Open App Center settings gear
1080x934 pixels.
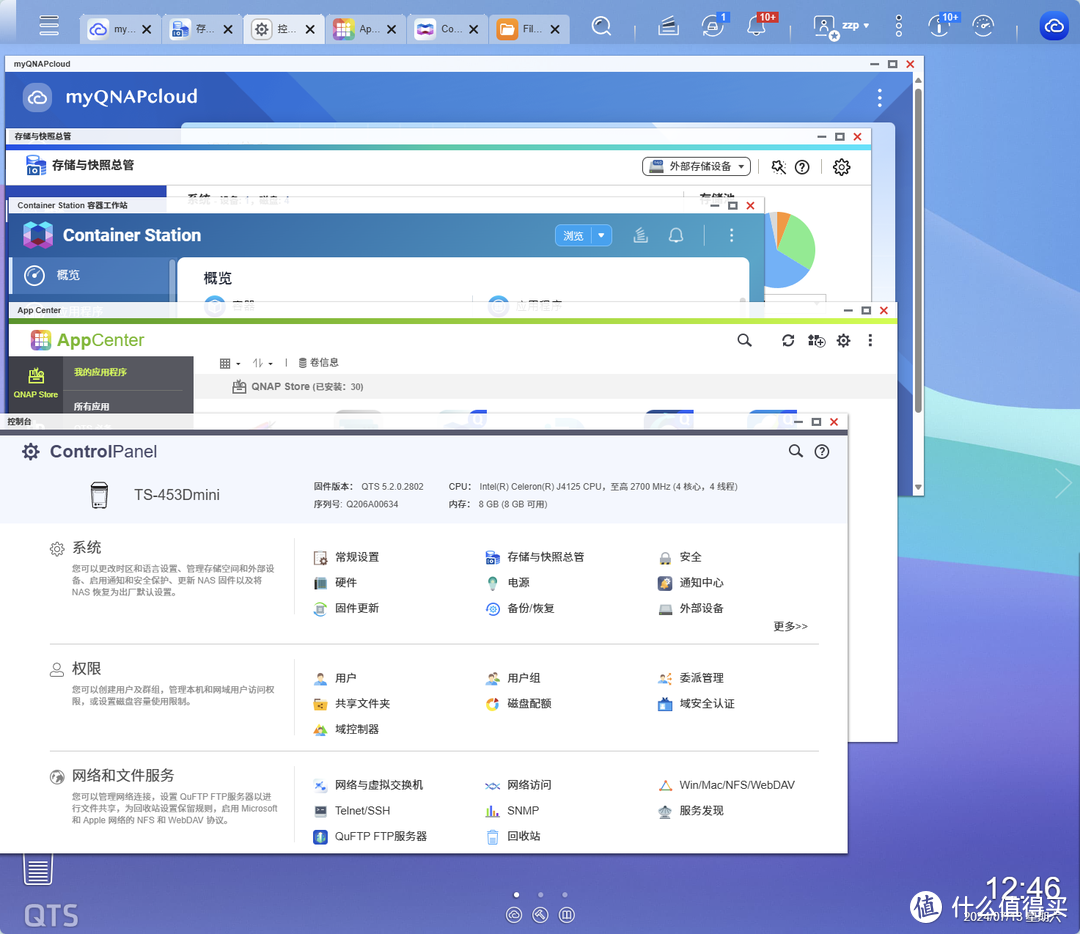pyautogui.click(x=843, y=341)
